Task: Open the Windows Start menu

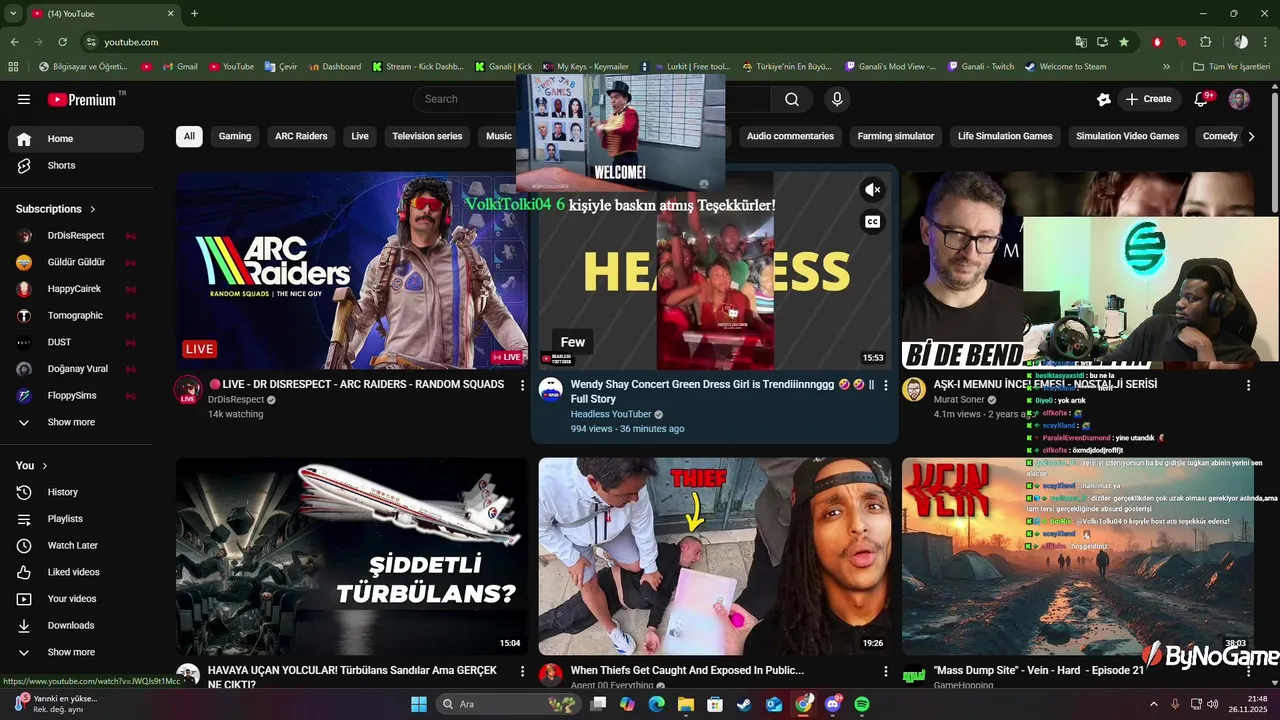Action: (419, 704)
